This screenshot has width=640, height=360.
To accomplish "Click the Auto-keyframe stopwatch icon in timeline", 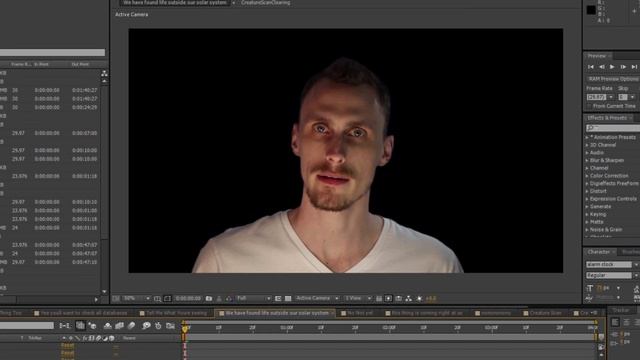I will point(158,326).
